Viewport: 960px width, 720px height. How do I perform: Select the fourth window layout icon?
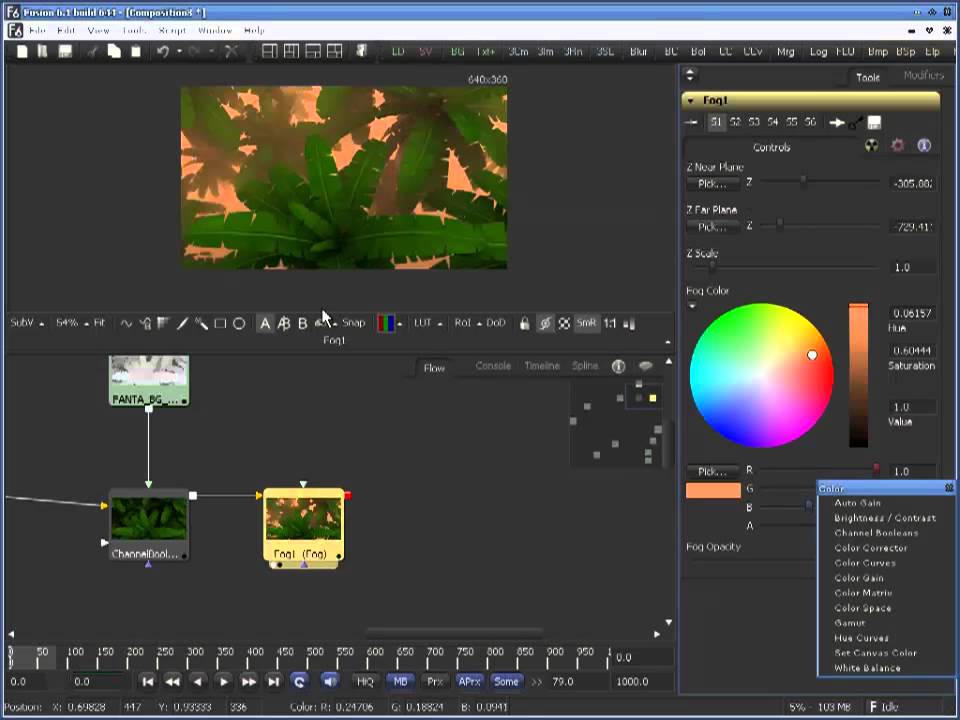(x=334, y=51)
